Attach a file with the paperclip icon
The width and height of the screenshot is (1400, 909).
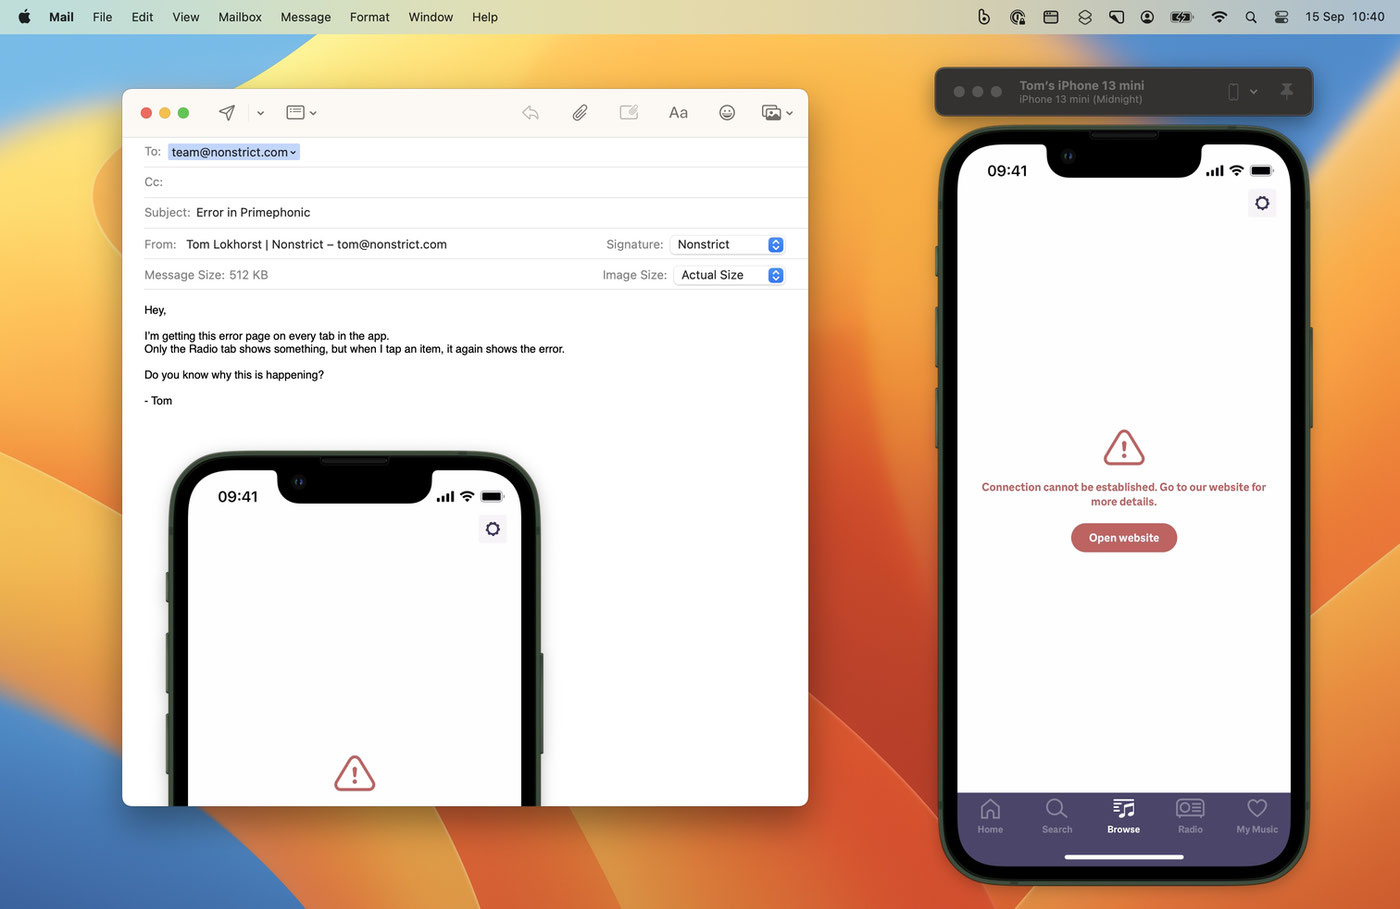coord(580,113)
